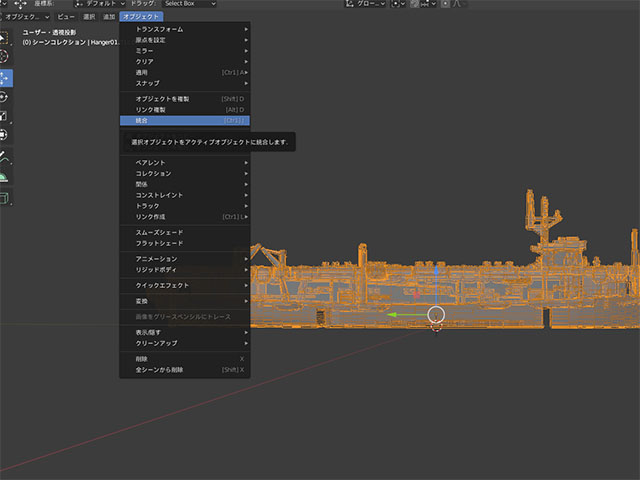Select the Annotate pencil tool

4,156
